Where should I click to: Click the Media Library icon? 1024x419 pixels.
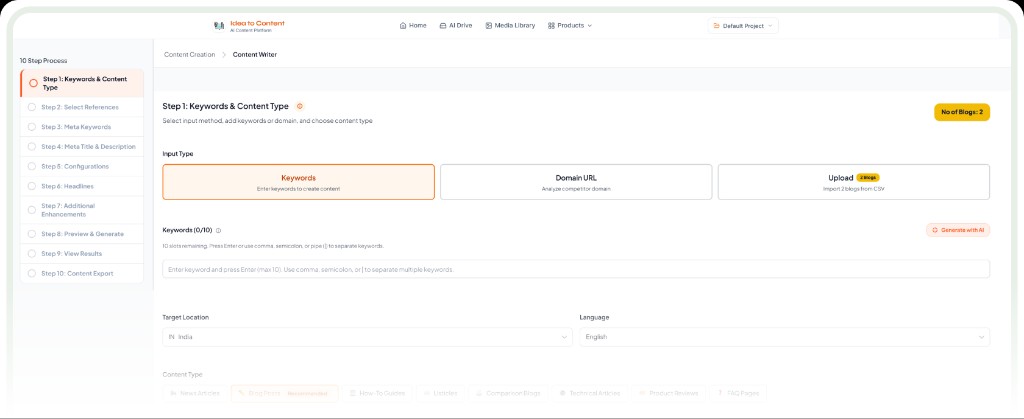tap(488, 25)
